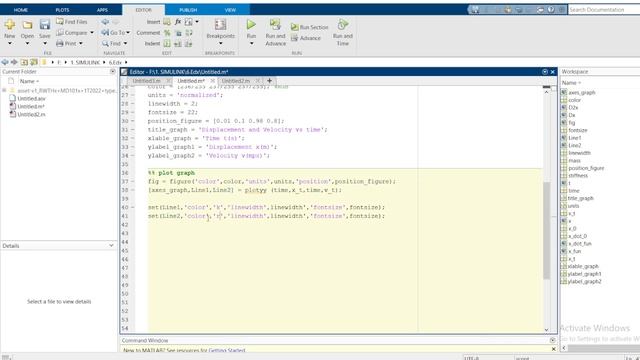Image resolution: width=640 pixels, height=360 pixels.
Task: Sort the Current Folder list by Name header
Action: pos(29,81)
